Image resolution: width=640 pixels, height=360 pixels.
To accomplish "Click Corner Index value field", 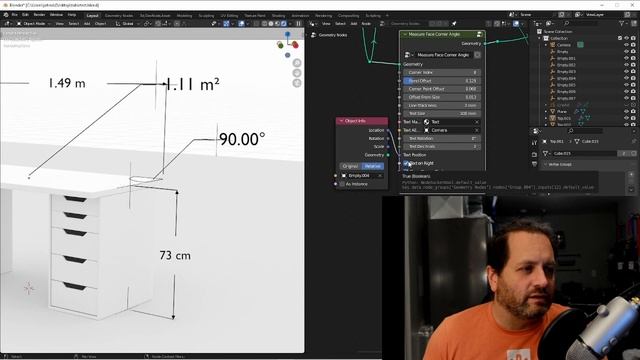I will click(442, 72).
